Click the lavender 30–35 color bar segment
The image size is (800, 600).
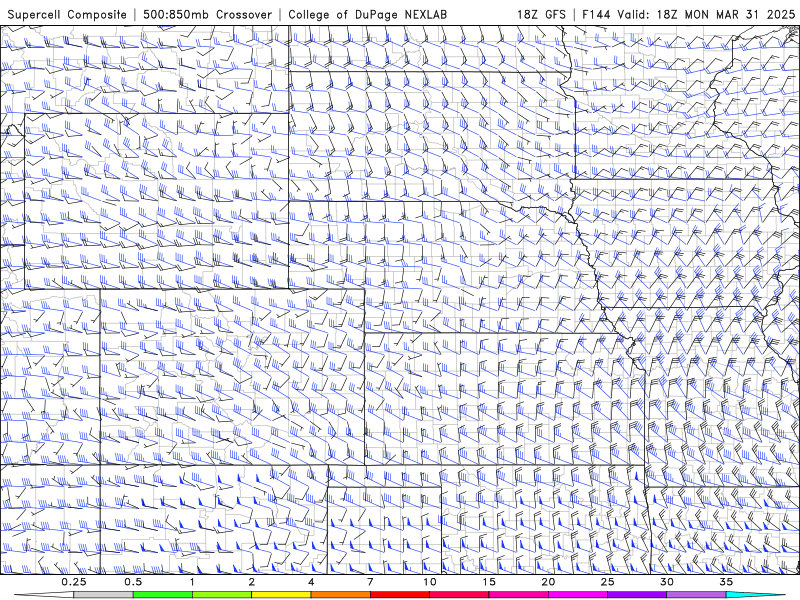pyautogui.click(x=696, y=595)
